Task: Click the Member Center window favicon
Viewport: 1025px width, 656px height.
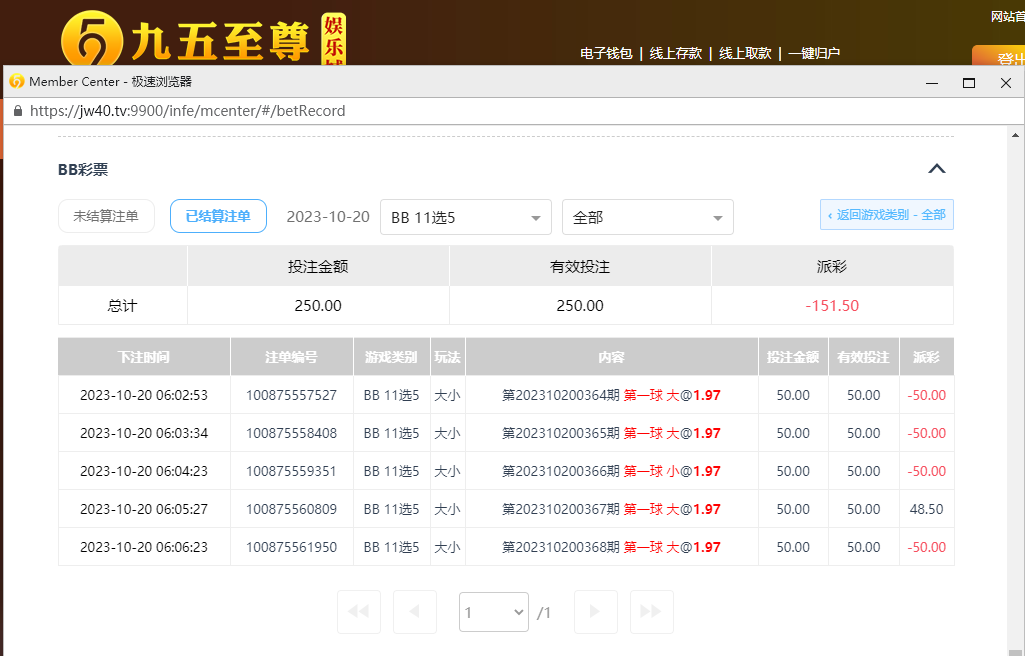Action: (16, 82)
